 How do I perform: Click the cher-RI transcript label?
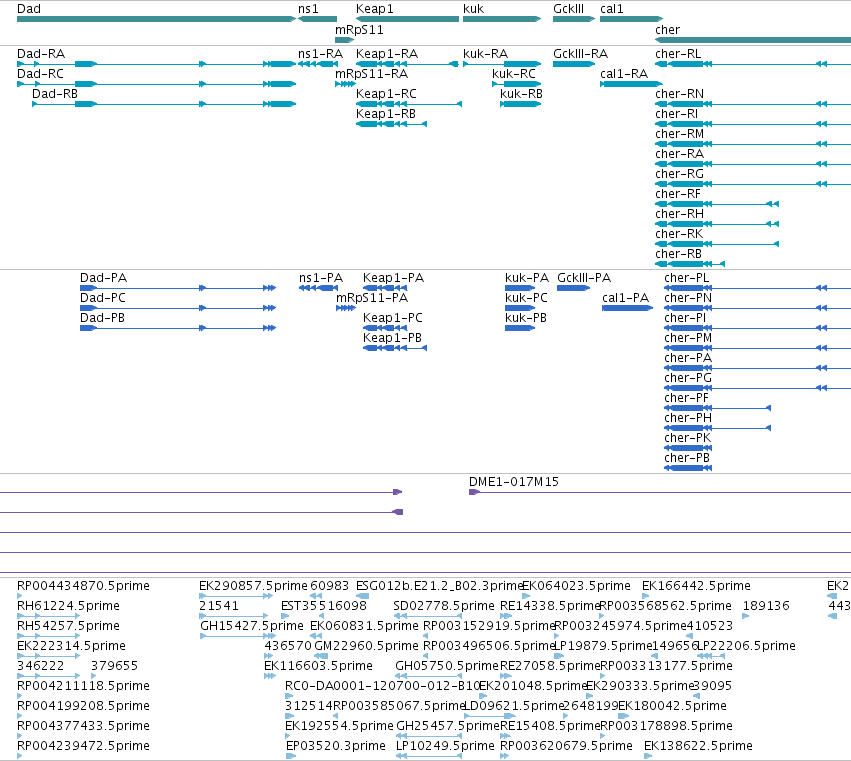[x=676, y=114]
